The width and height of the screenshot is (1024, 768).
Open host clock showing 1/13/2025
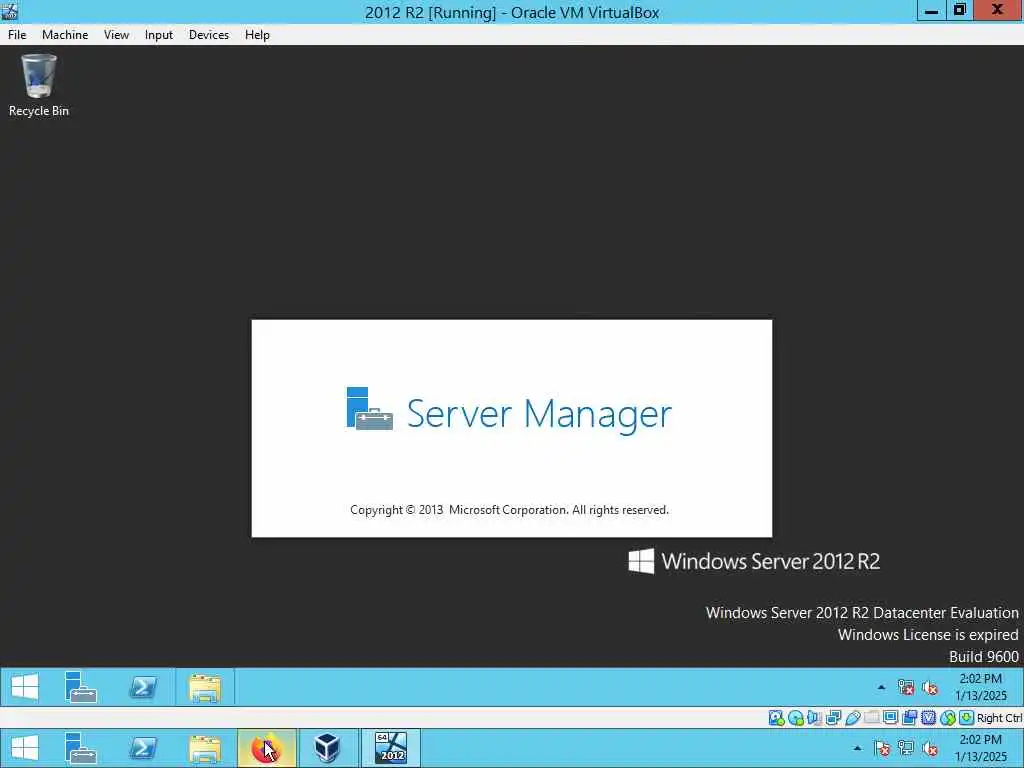(x=981, y=748)
